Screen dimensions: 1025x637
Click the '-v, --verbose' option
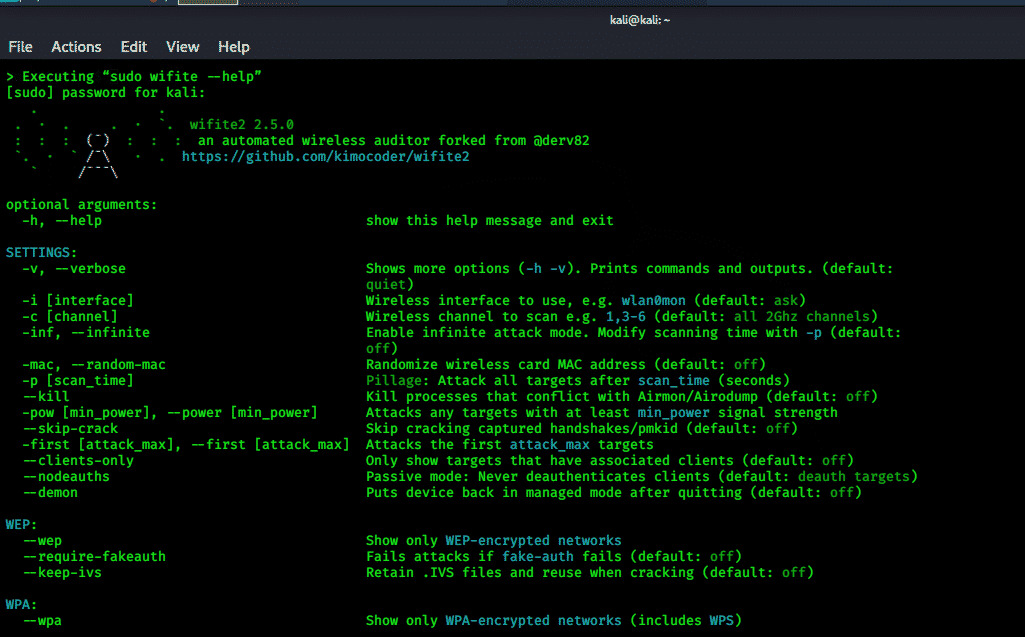click(74, 269)
